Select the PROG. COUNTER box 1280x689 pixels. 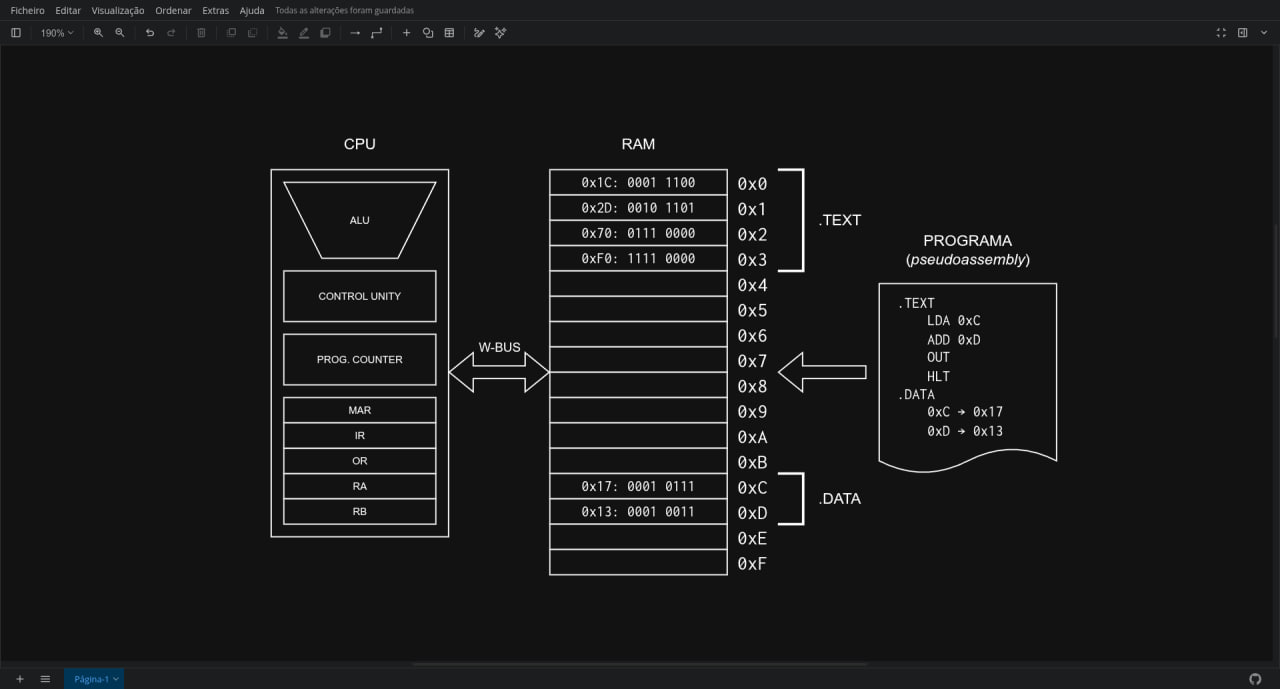pos(359,359)
